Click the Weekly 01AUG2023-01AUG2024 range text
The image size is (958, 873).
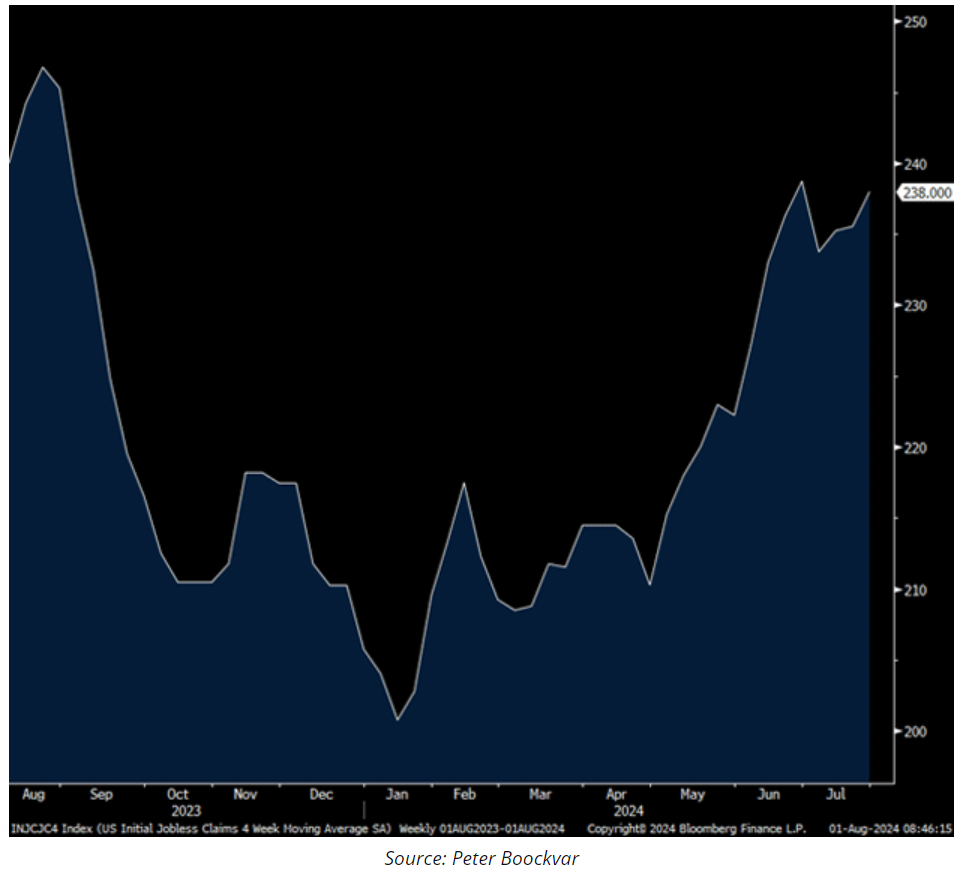click(x=481, y=830)
